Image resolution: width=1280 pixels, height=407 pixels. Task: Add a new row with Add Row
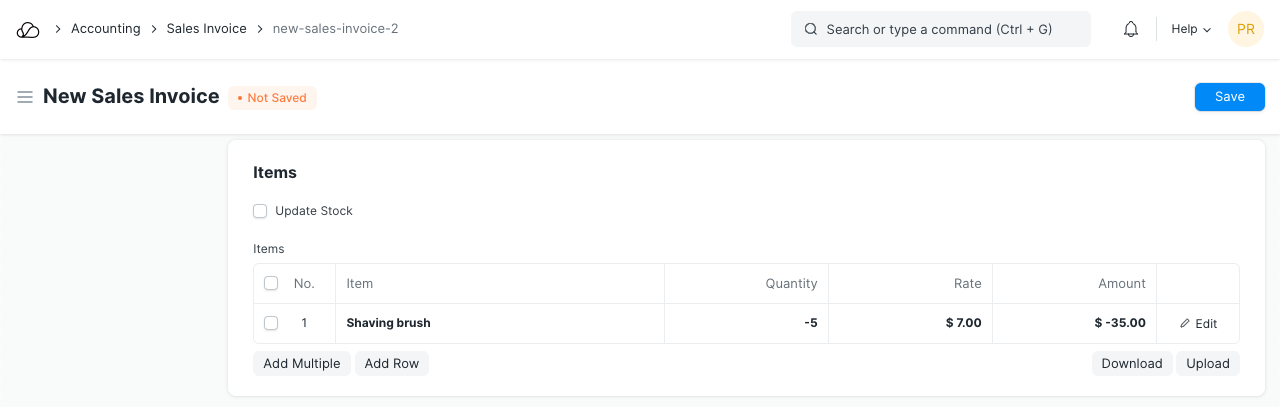(x=391, y=364)
